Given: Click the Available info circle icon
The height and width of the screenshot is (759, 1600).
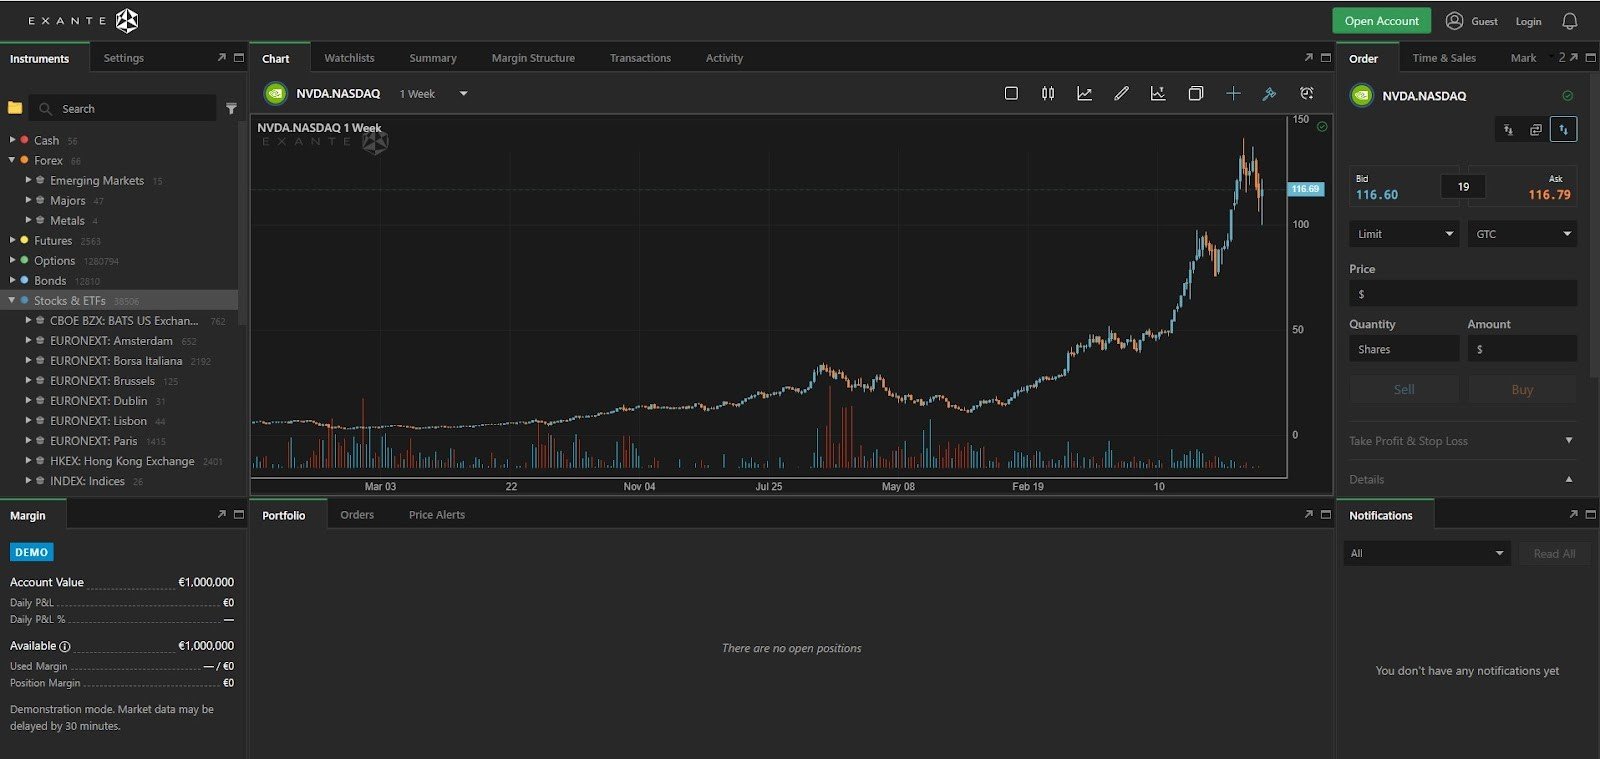Looking at the screenshot, I should [65, 646].
